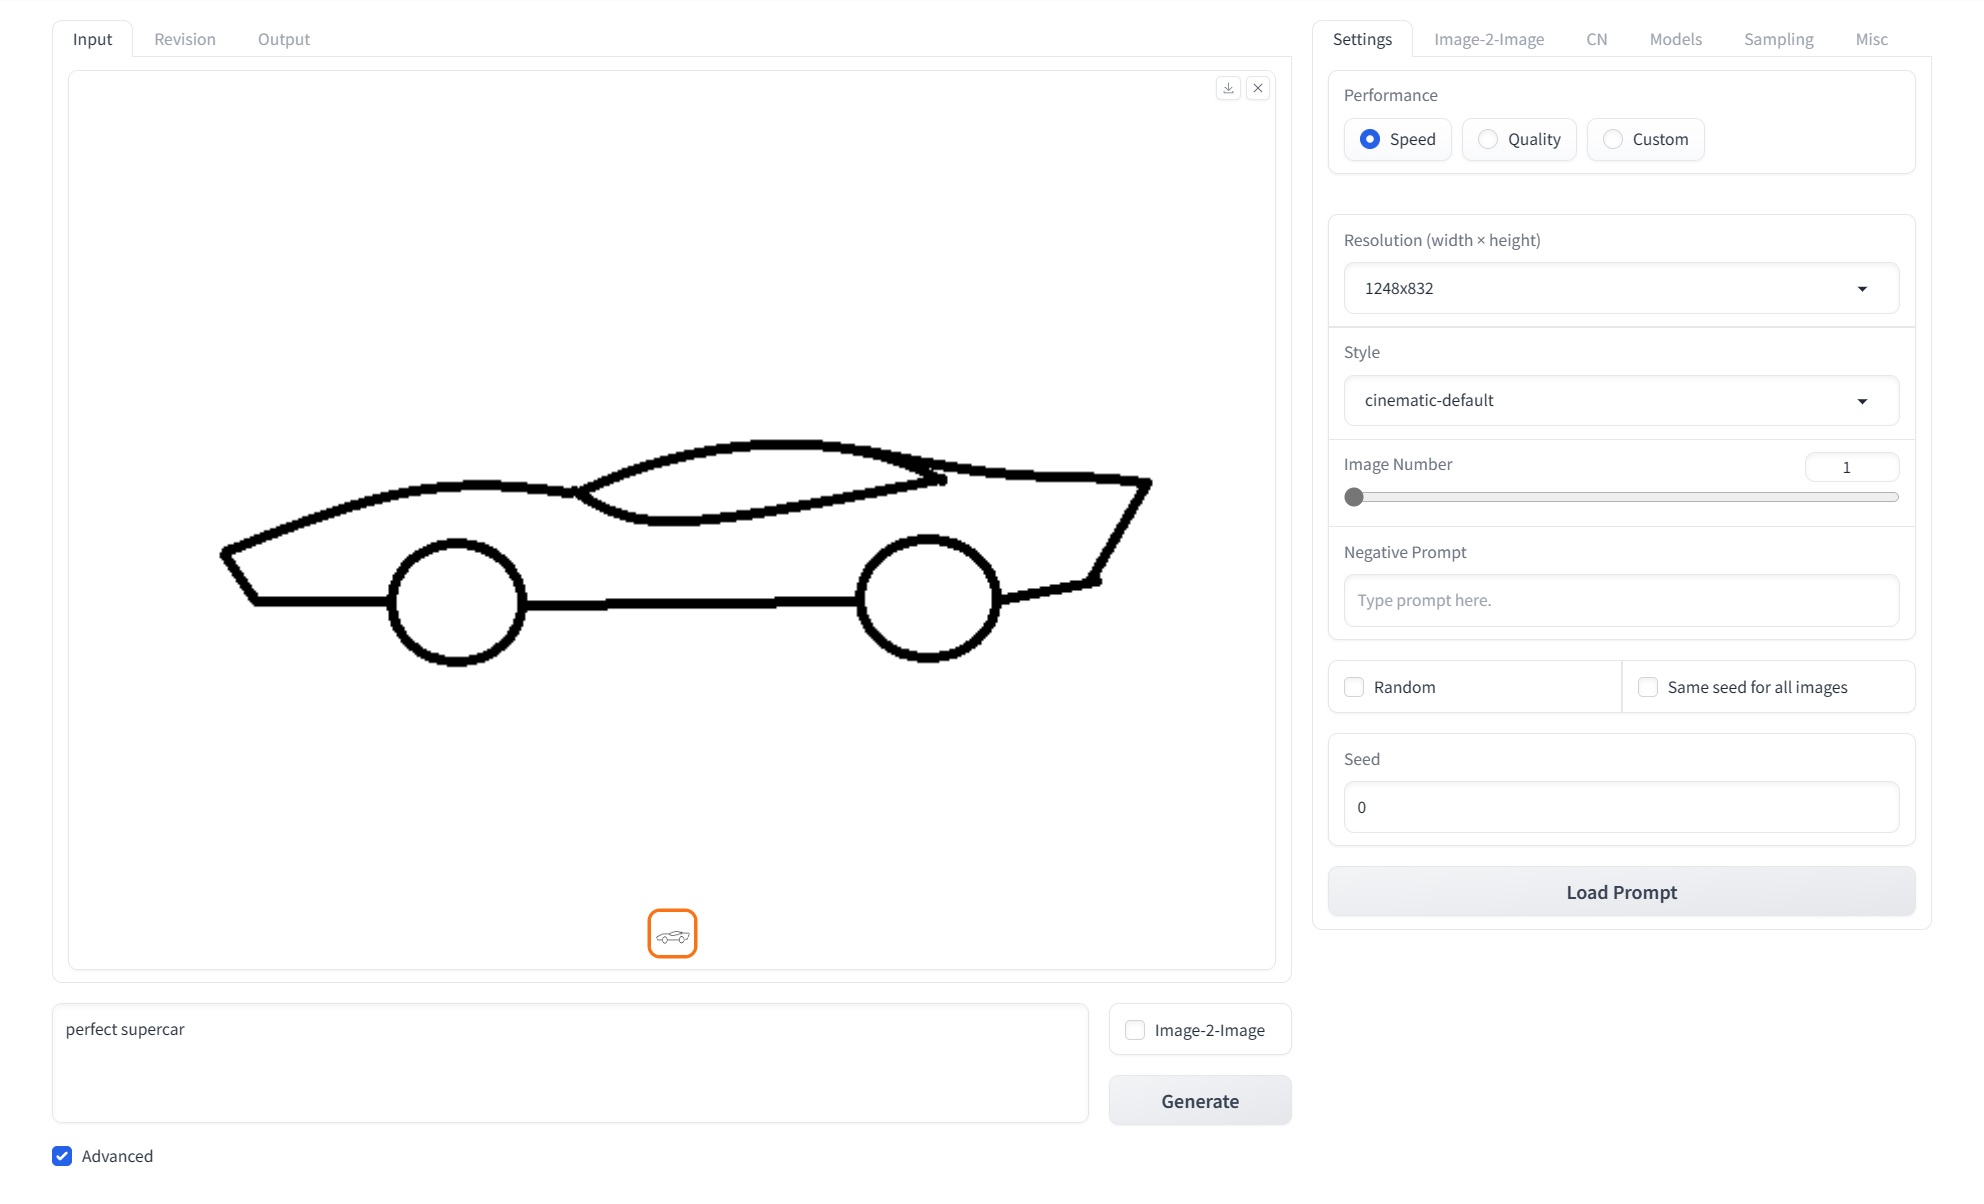Open the Resolution dropdown
This screenshot has height=1204, width=1984.
click(1620, 288)
